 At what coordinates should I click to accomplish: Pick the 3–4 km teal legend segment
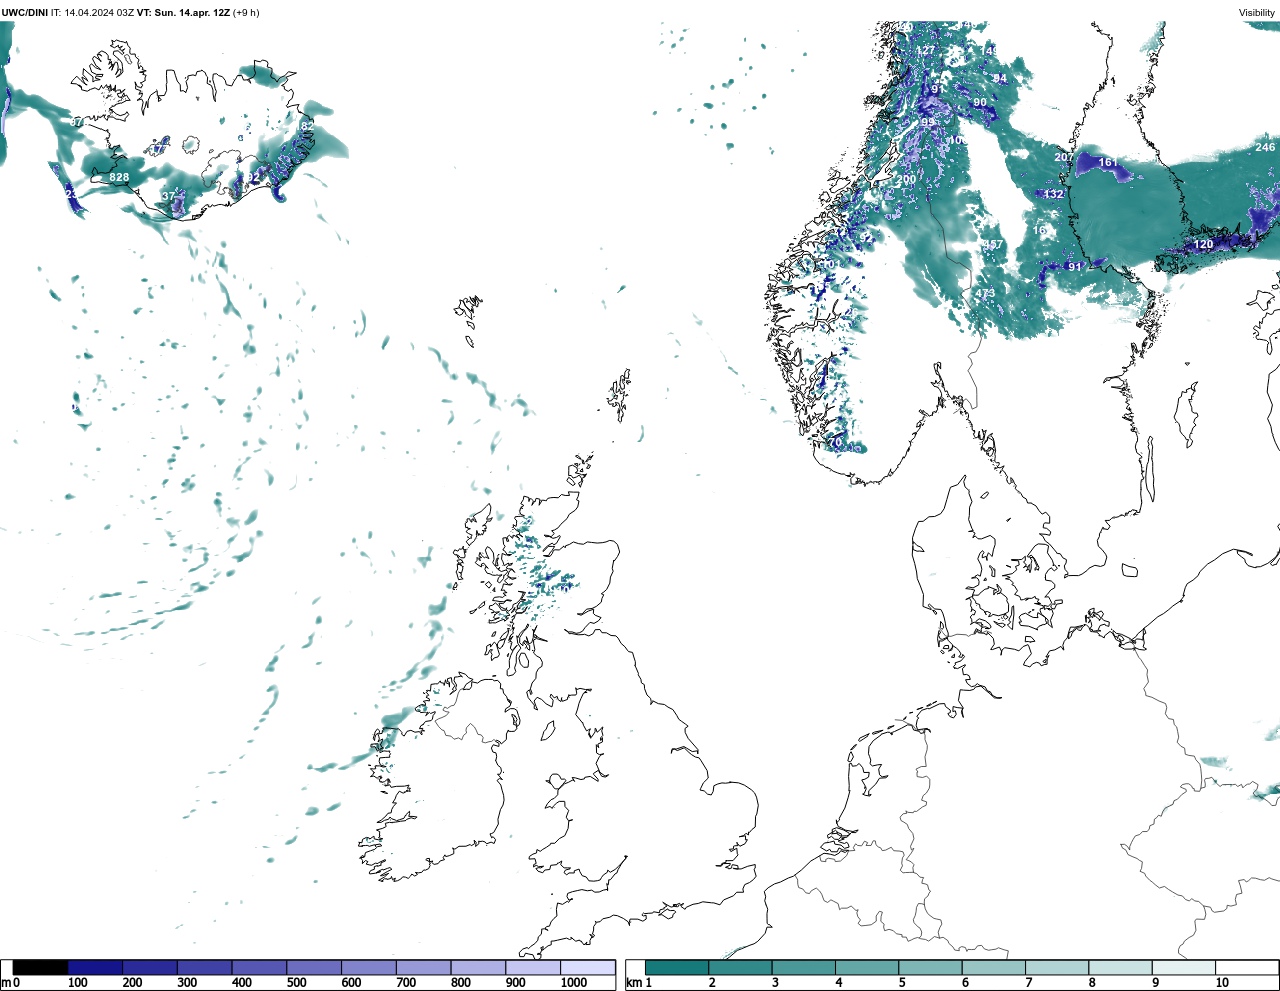pyautogui.click(x=804, y=968)
